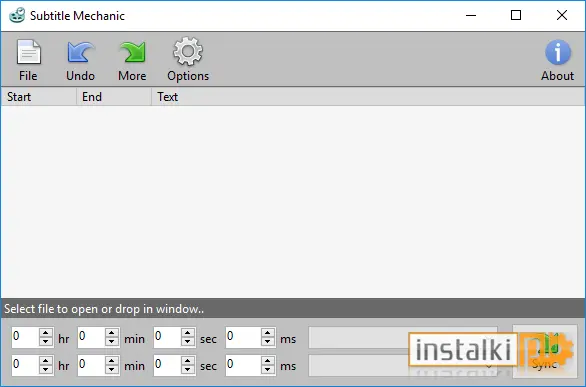Decrease second row sec value

[x=188, y=370]
